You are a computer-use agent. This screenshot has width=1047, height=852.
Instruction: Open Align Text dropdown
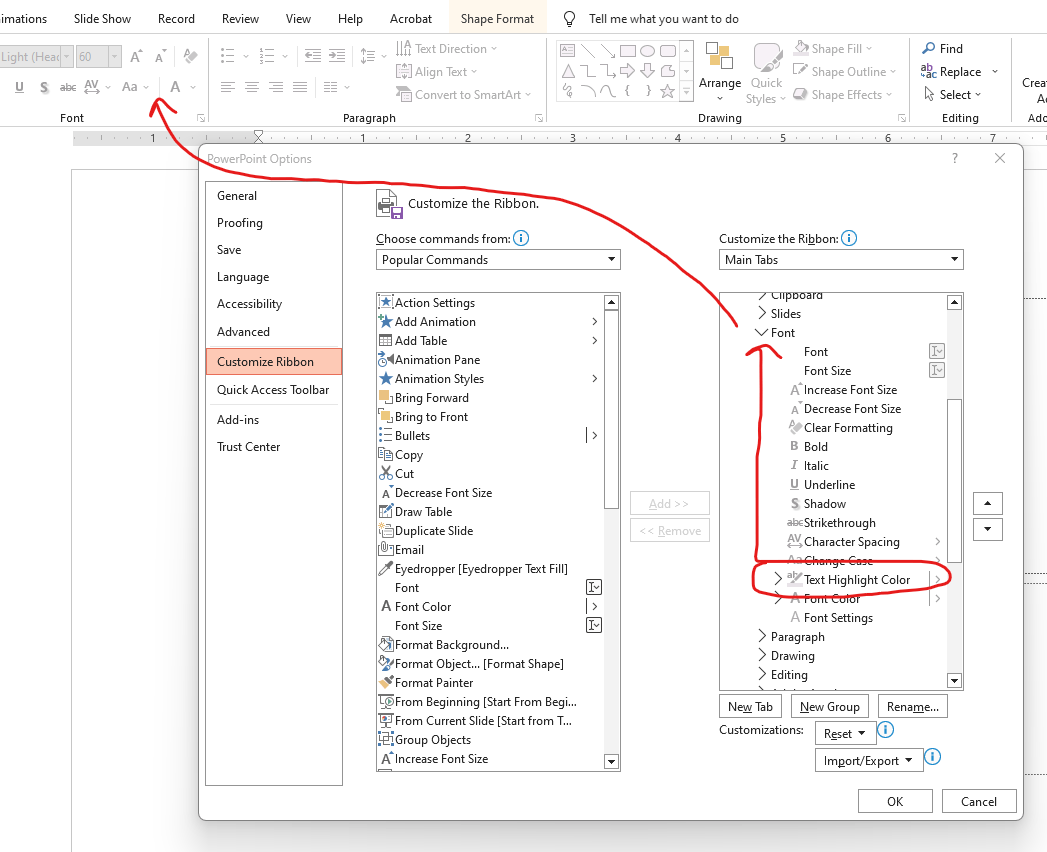pyautogui.click(x=437, y=71)
